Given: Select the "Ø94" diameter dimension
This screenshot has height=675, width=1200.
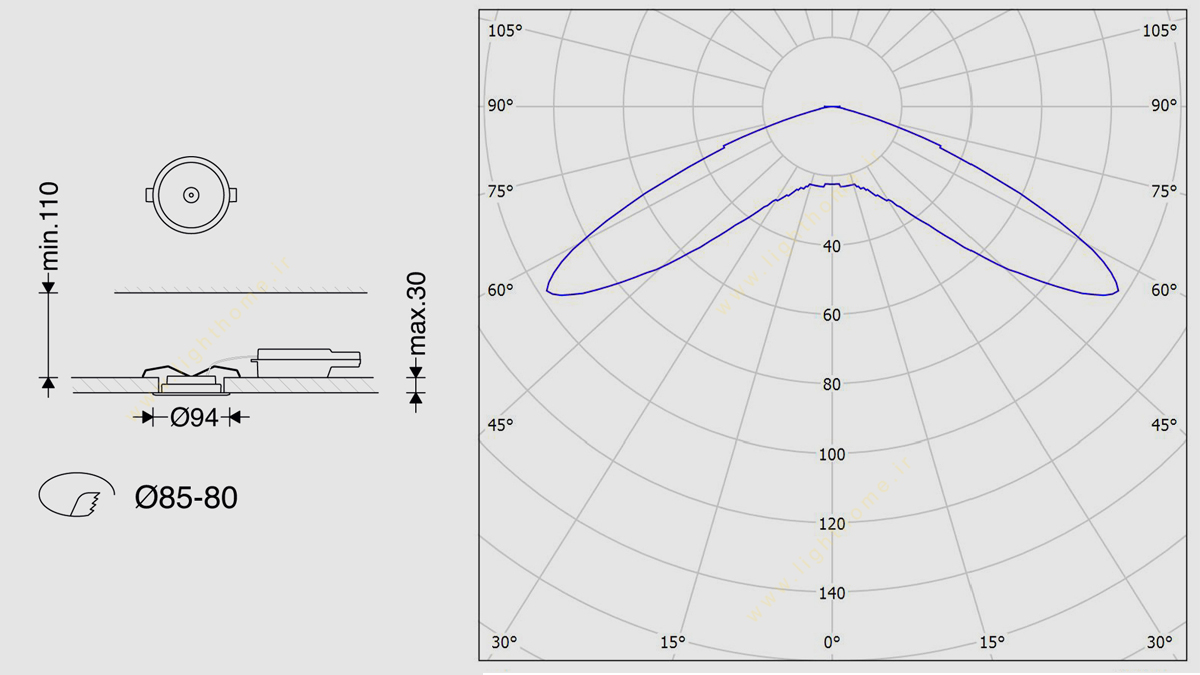Looking at the screenshot, I should [x=193, y=417].
